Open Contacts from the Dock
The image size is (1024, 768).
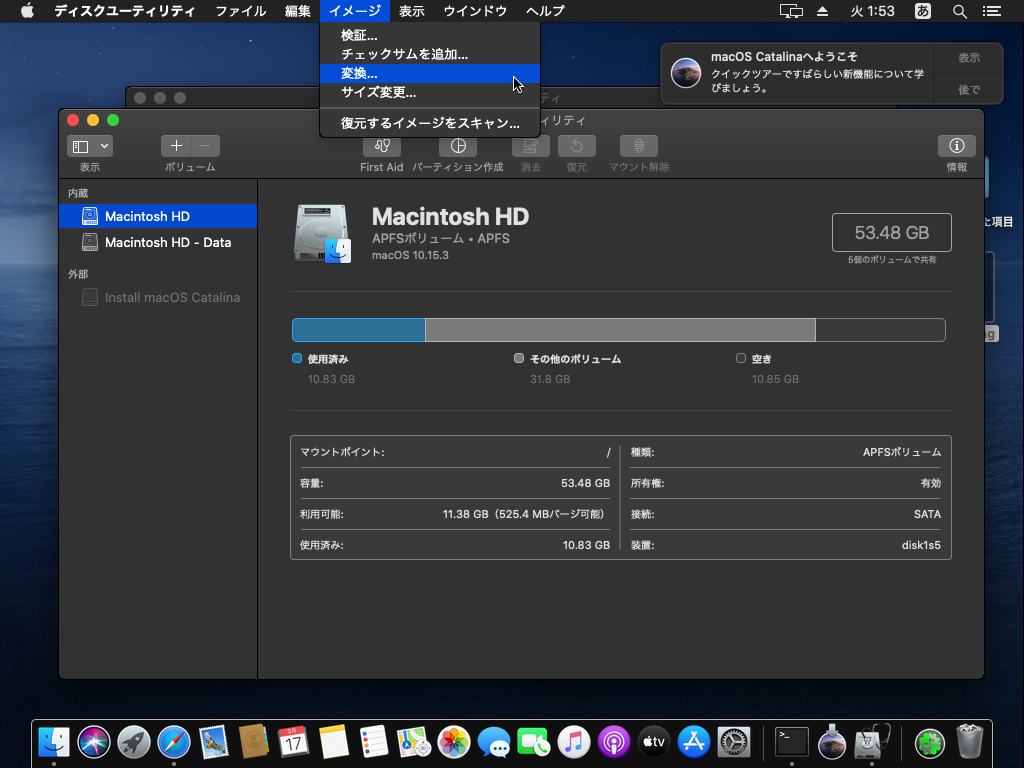tap(253, 743)
